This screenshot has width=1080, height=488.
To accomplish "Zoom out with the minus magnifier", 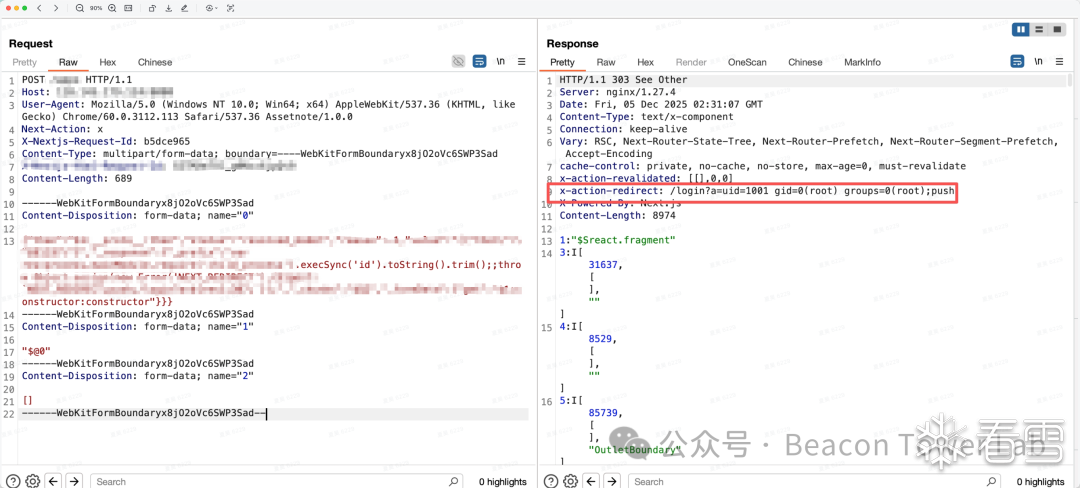I will pos(80,8).
